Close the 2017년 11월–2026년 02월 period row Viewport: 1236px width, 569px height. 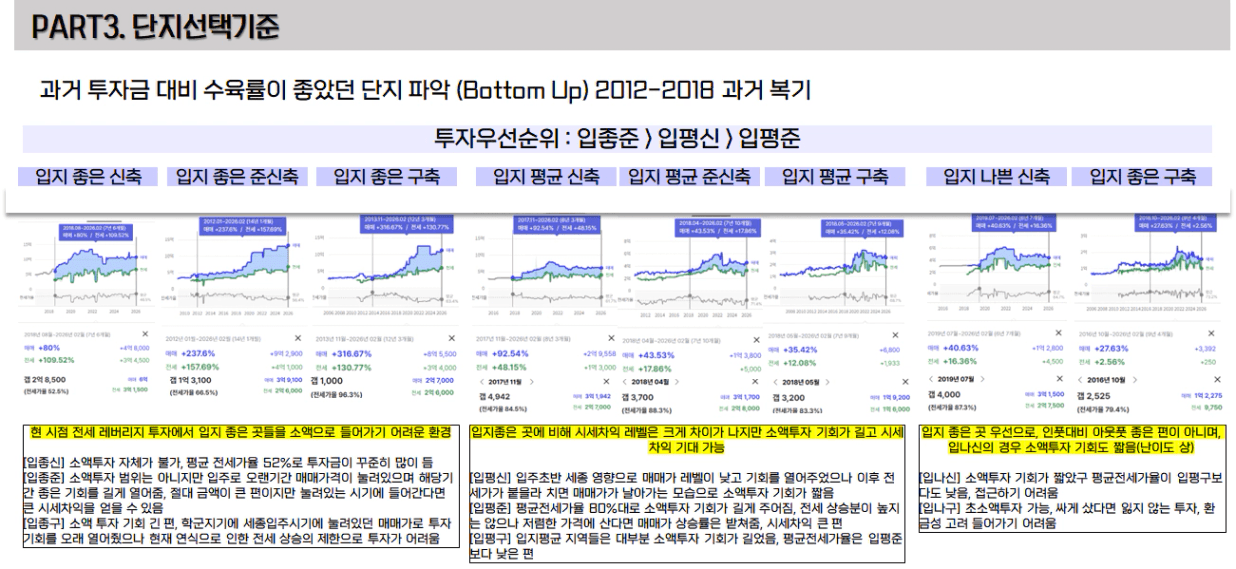click(x=611, y=338)
